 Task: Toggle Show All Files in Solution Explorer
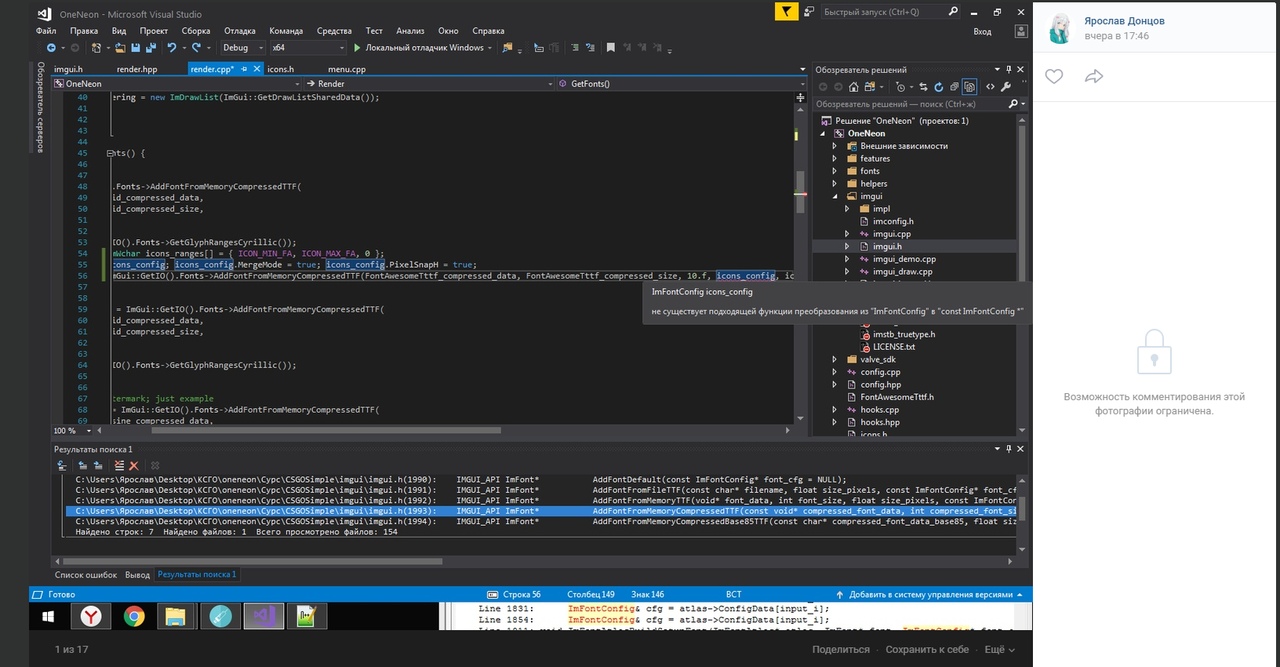click(x=968, y=87)
